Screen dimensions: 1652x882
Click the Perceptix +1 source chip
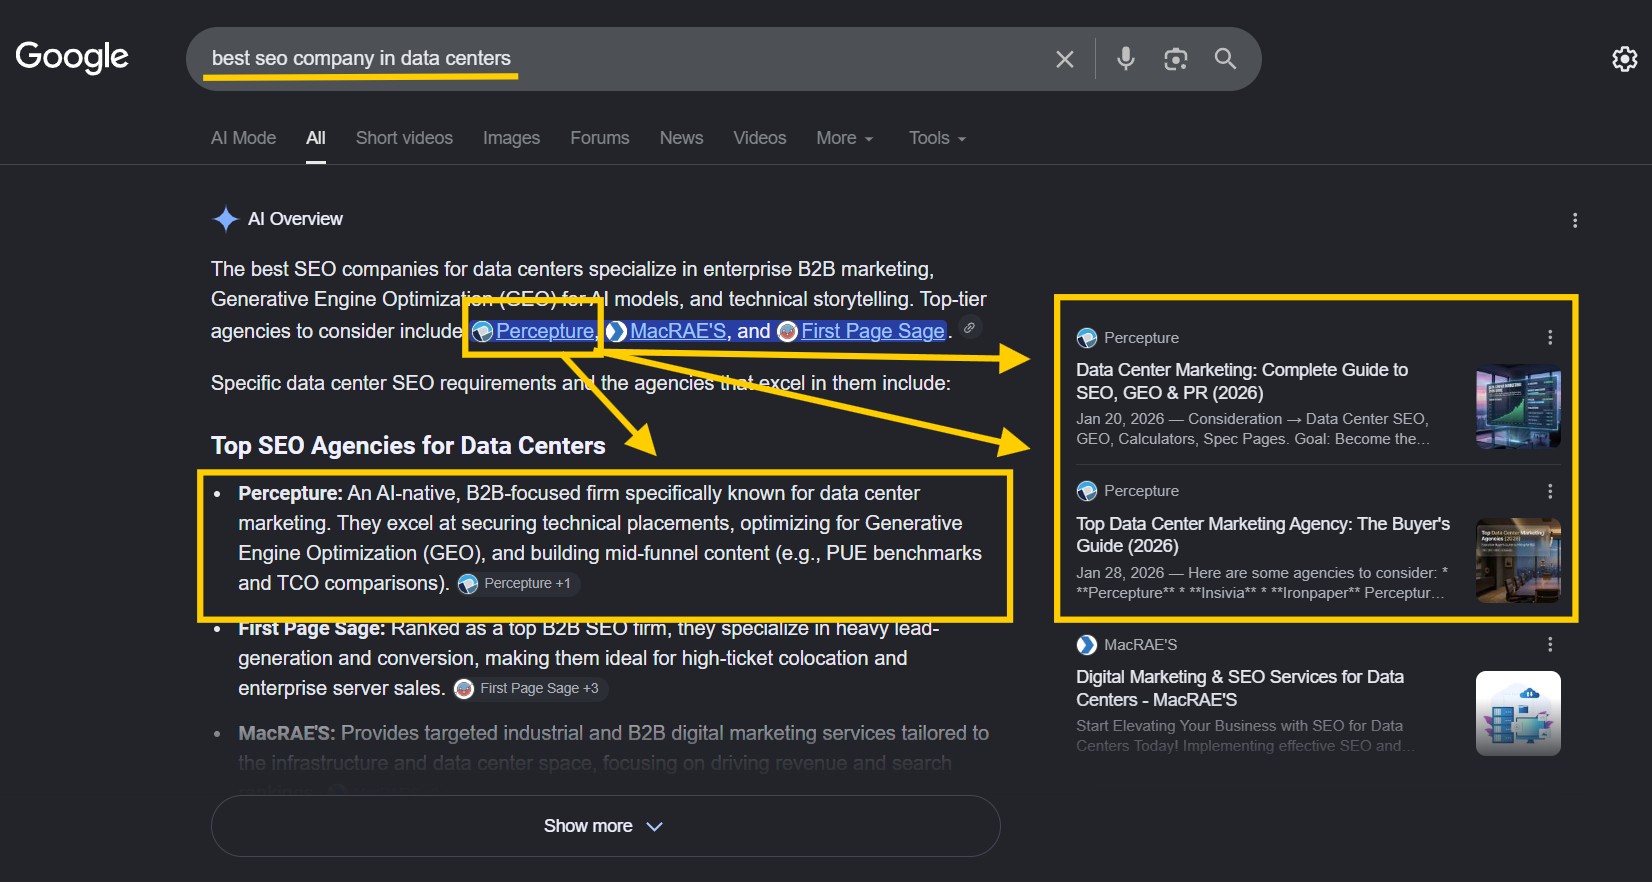tap(516, 583)
